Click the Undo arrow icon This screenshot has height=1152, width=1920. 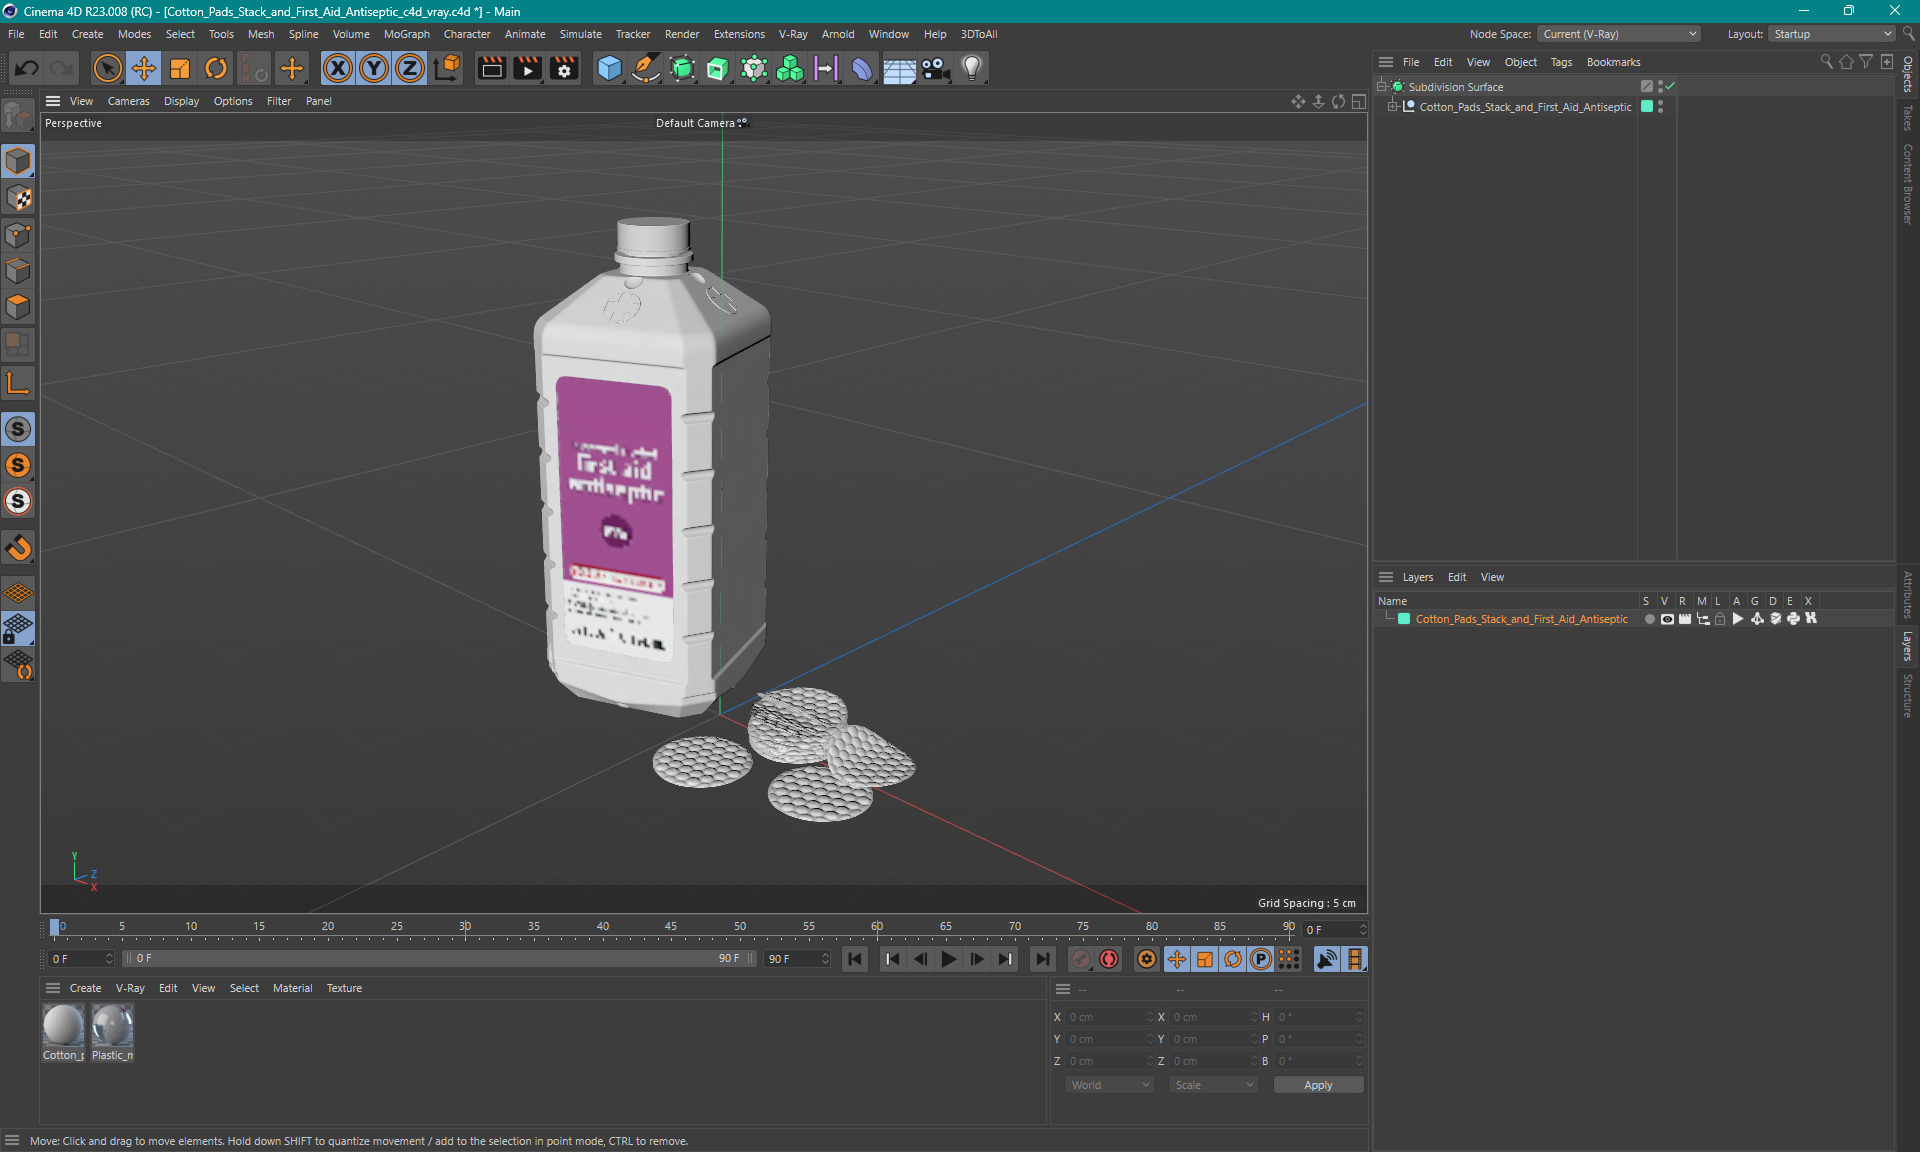[x=27, y=68]
